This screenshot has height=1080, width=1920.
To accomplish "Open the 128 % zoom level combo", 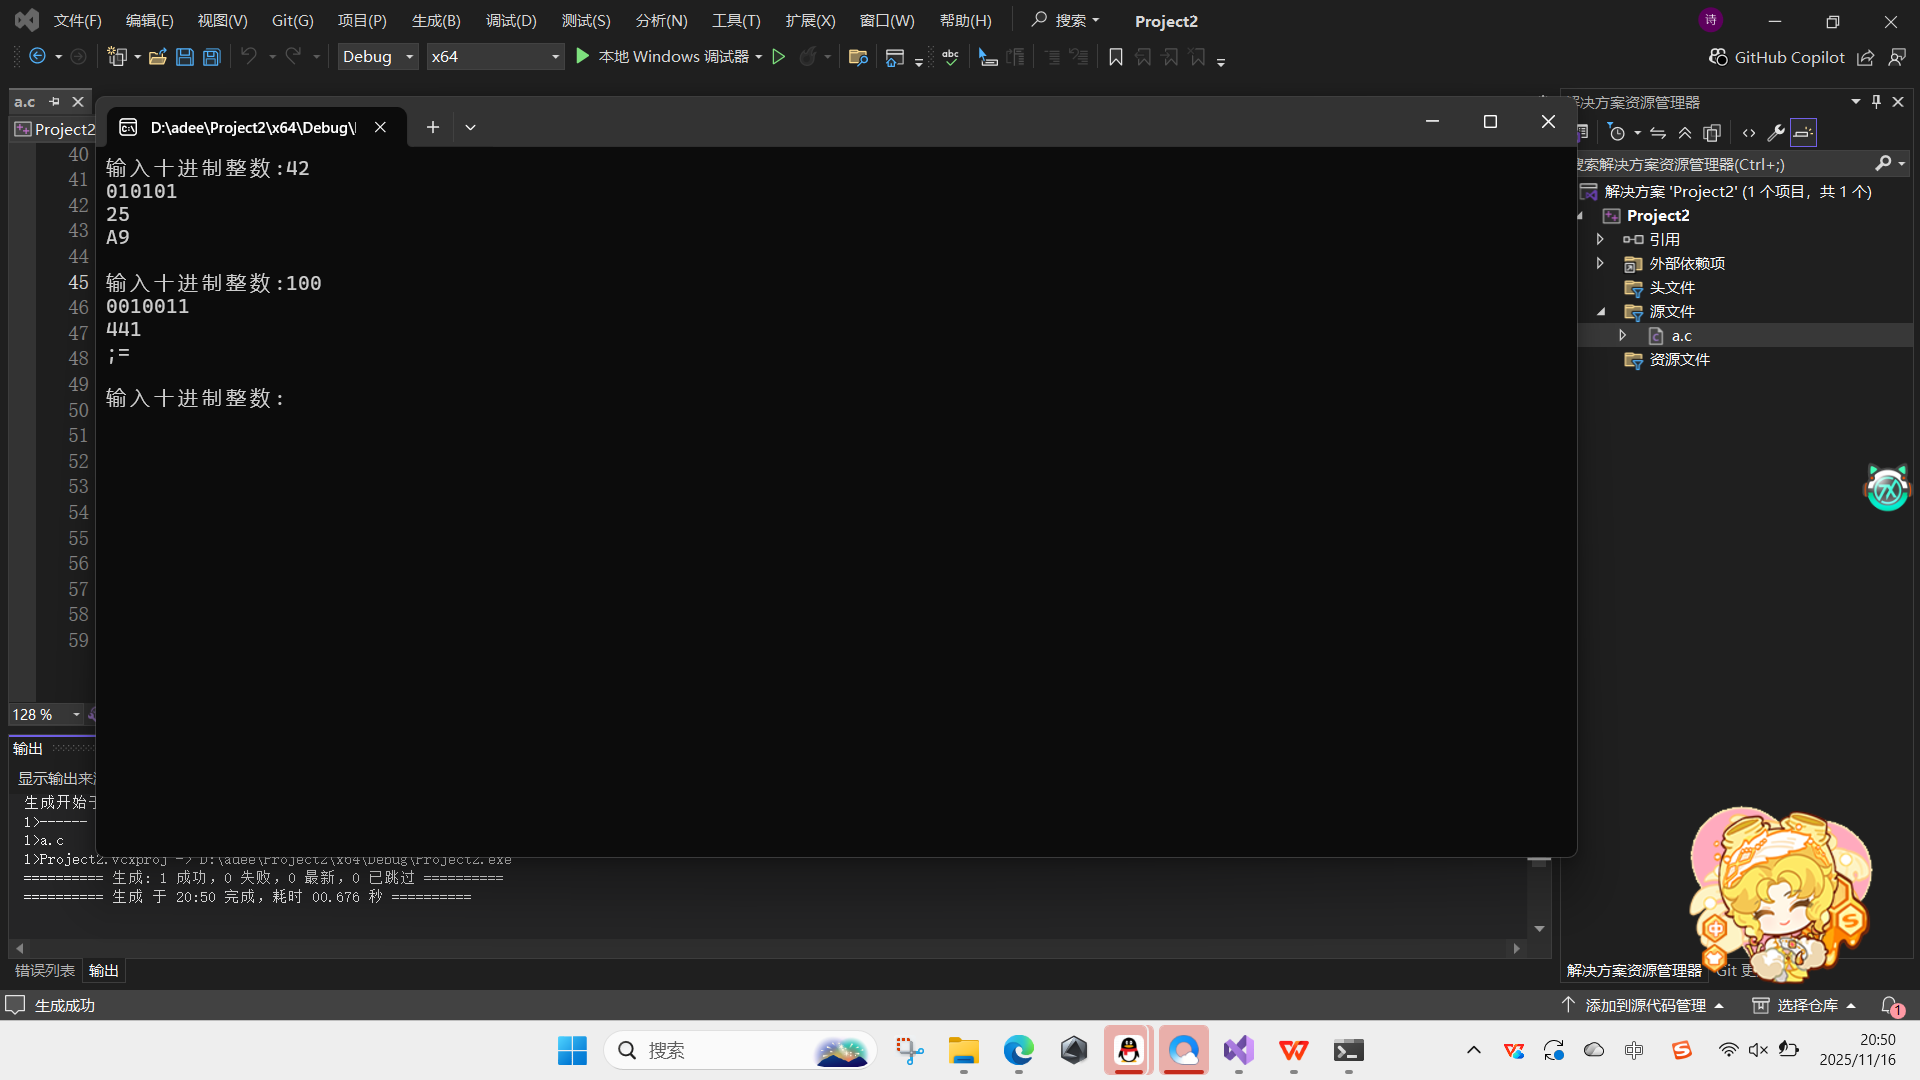I will pyautogui.click(x=76, y=714).
